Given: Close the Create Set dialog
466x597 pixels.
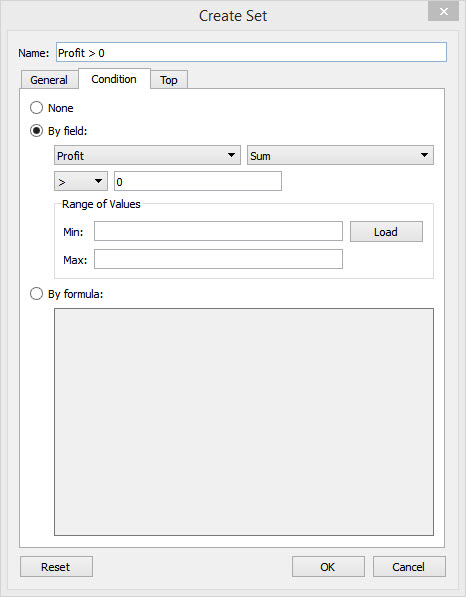Looking at the screenshot, I should (443, 11).
